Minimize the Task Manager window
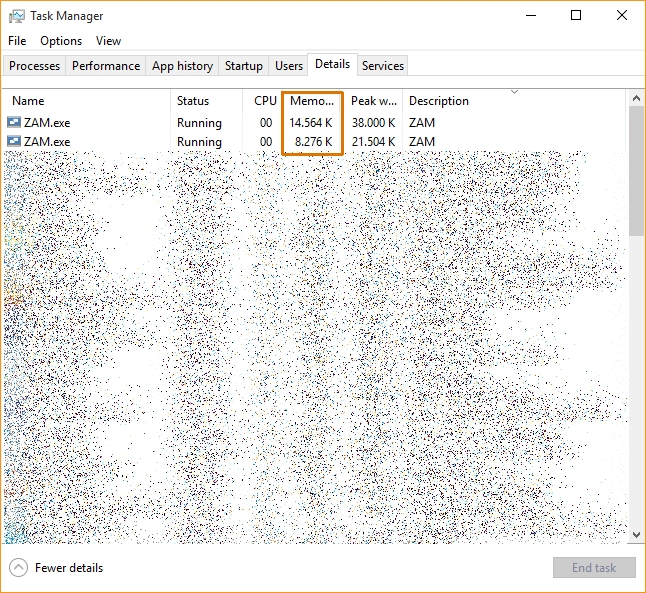Screen dimensions: 646x593 coord(531,16)
